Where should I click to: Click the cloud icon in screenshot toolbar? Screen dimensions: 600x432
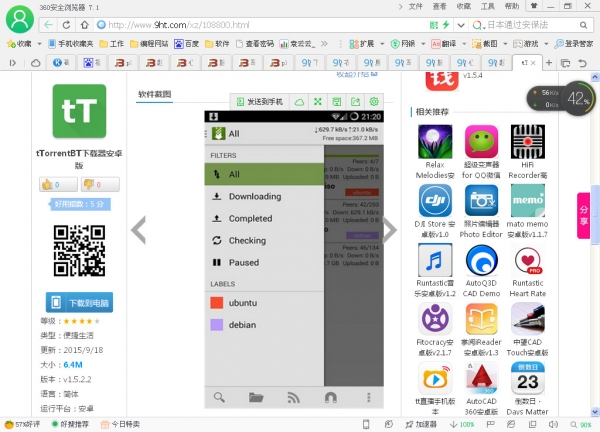coord(299,102)
